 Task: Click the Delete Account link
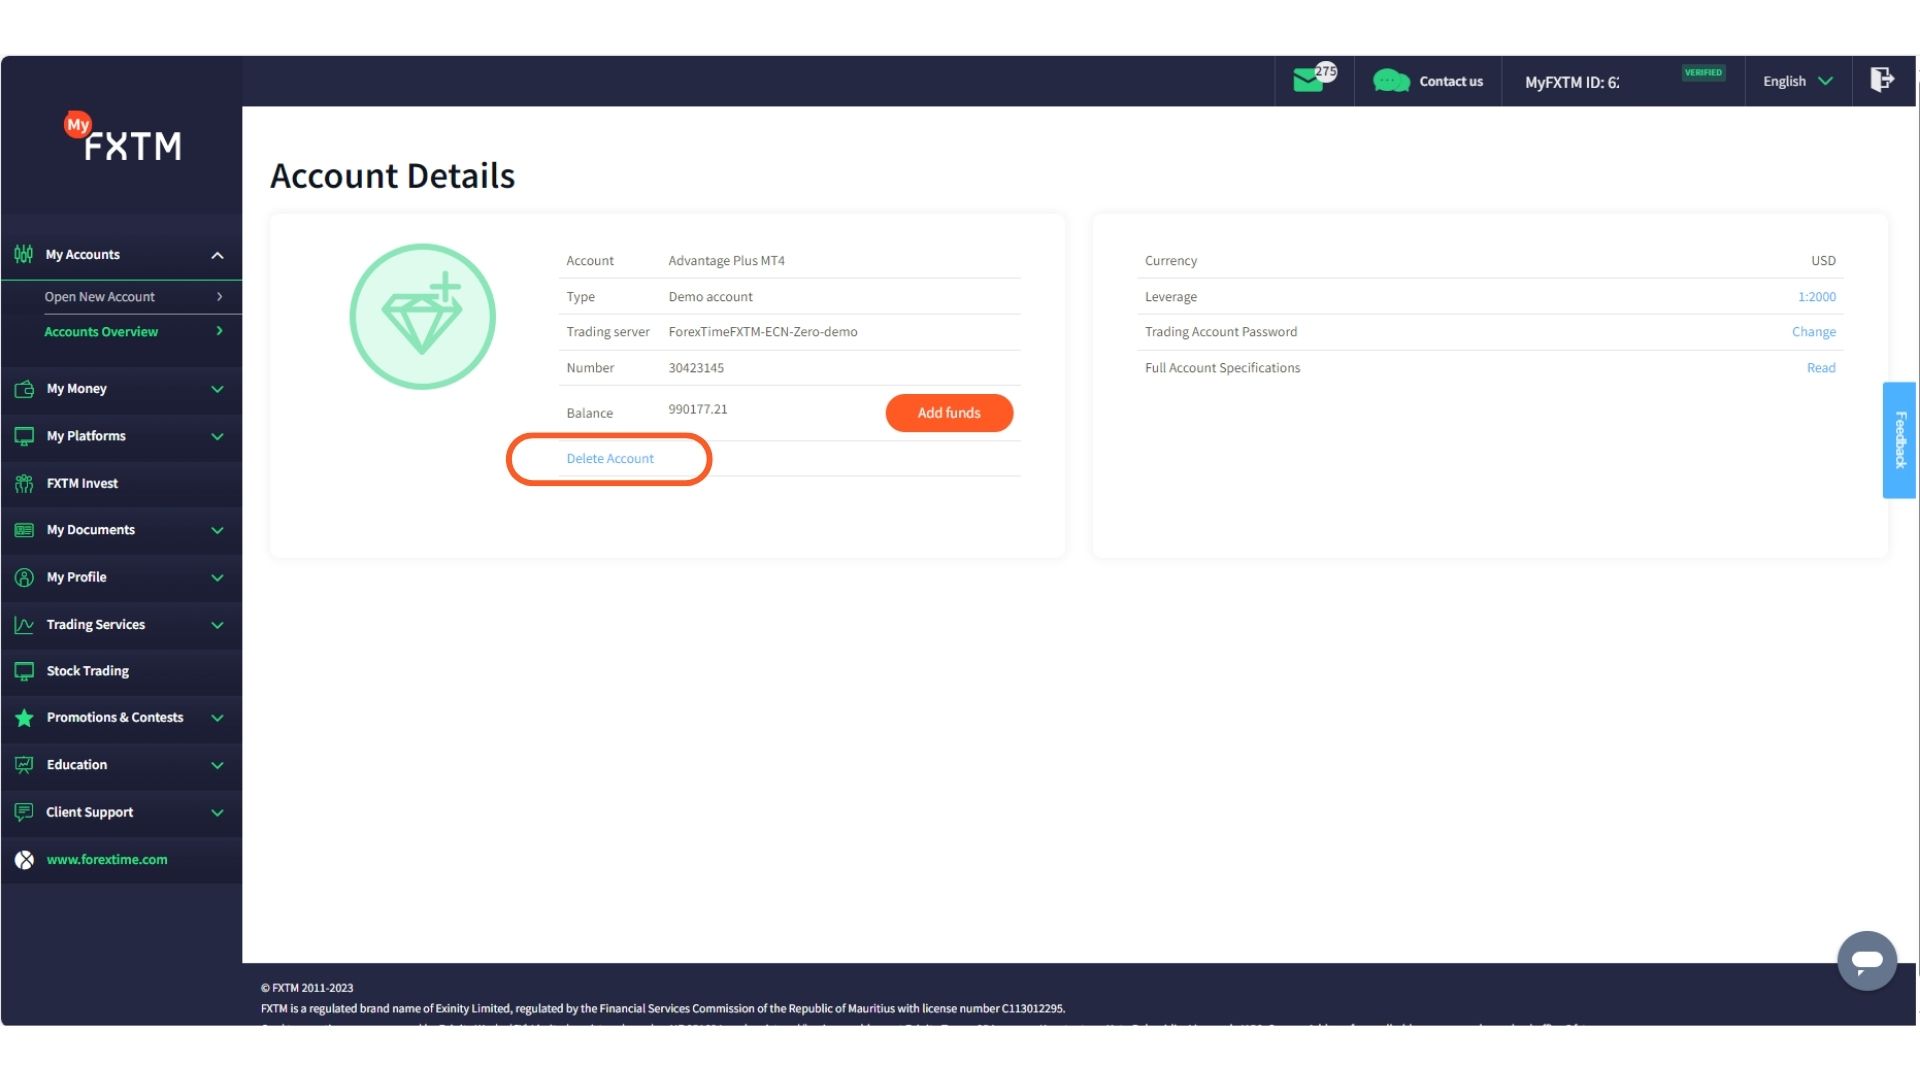click(x=610, y=459)
